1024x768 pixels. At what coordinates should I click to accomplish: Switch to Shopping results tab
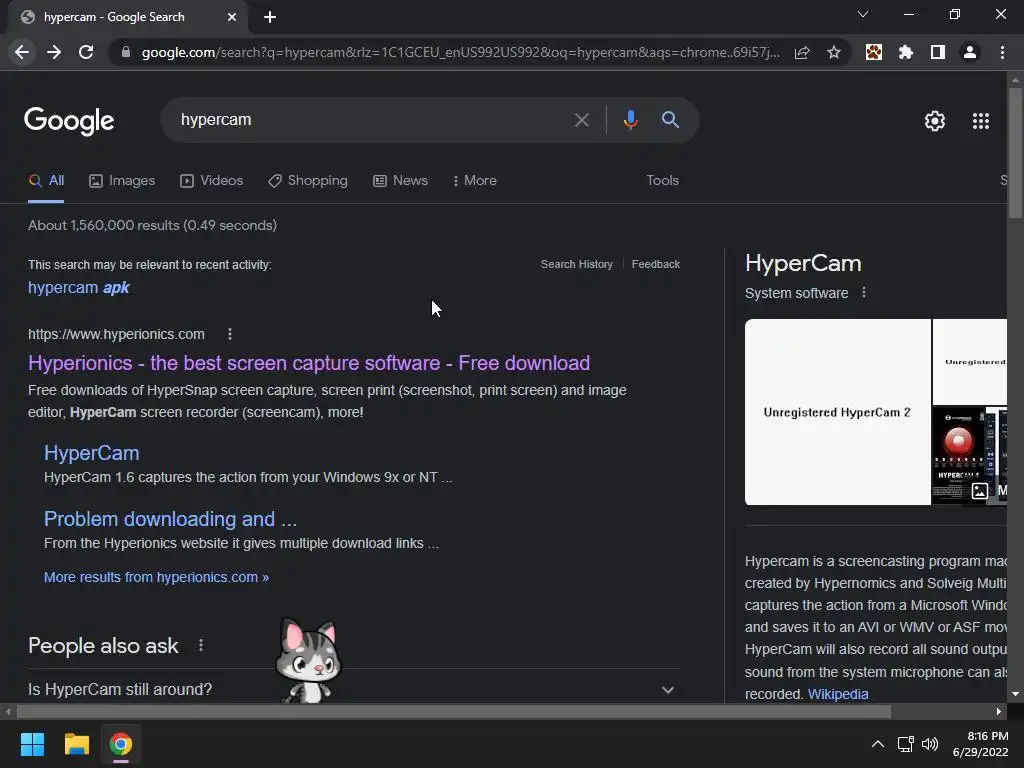(308, 181)
